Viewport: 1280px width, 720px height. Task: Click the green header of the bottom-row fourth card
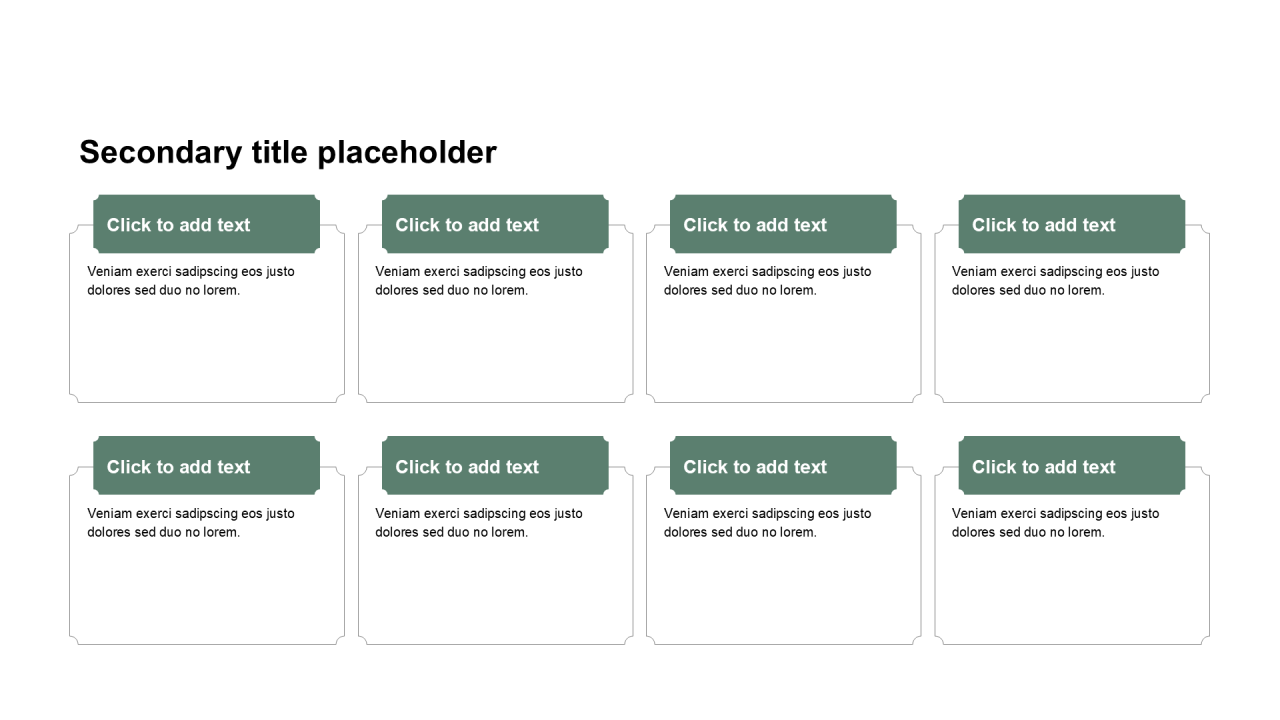[1072, 467]
